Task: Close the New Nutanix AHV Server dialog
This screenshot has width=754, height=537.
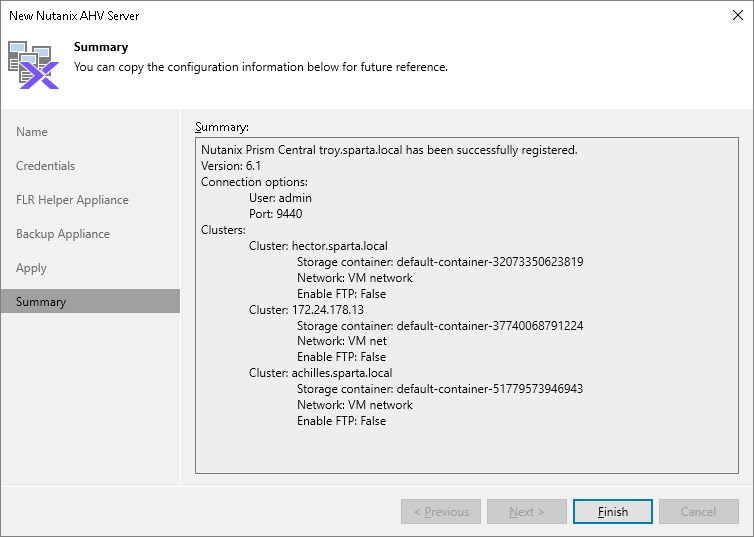Action: (737, 16)
